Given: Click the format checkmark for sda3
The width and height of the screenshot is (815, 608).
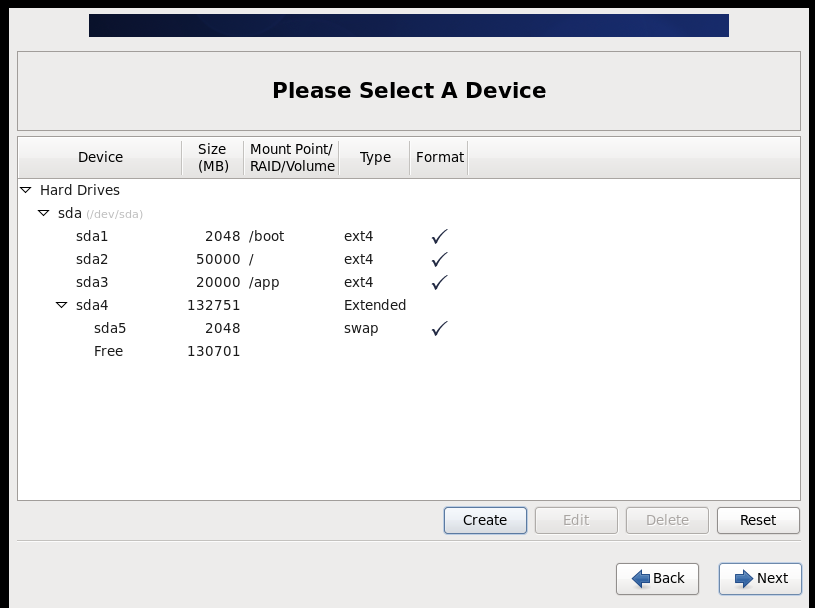Looking at the screenshot, I should click(439, 282).
